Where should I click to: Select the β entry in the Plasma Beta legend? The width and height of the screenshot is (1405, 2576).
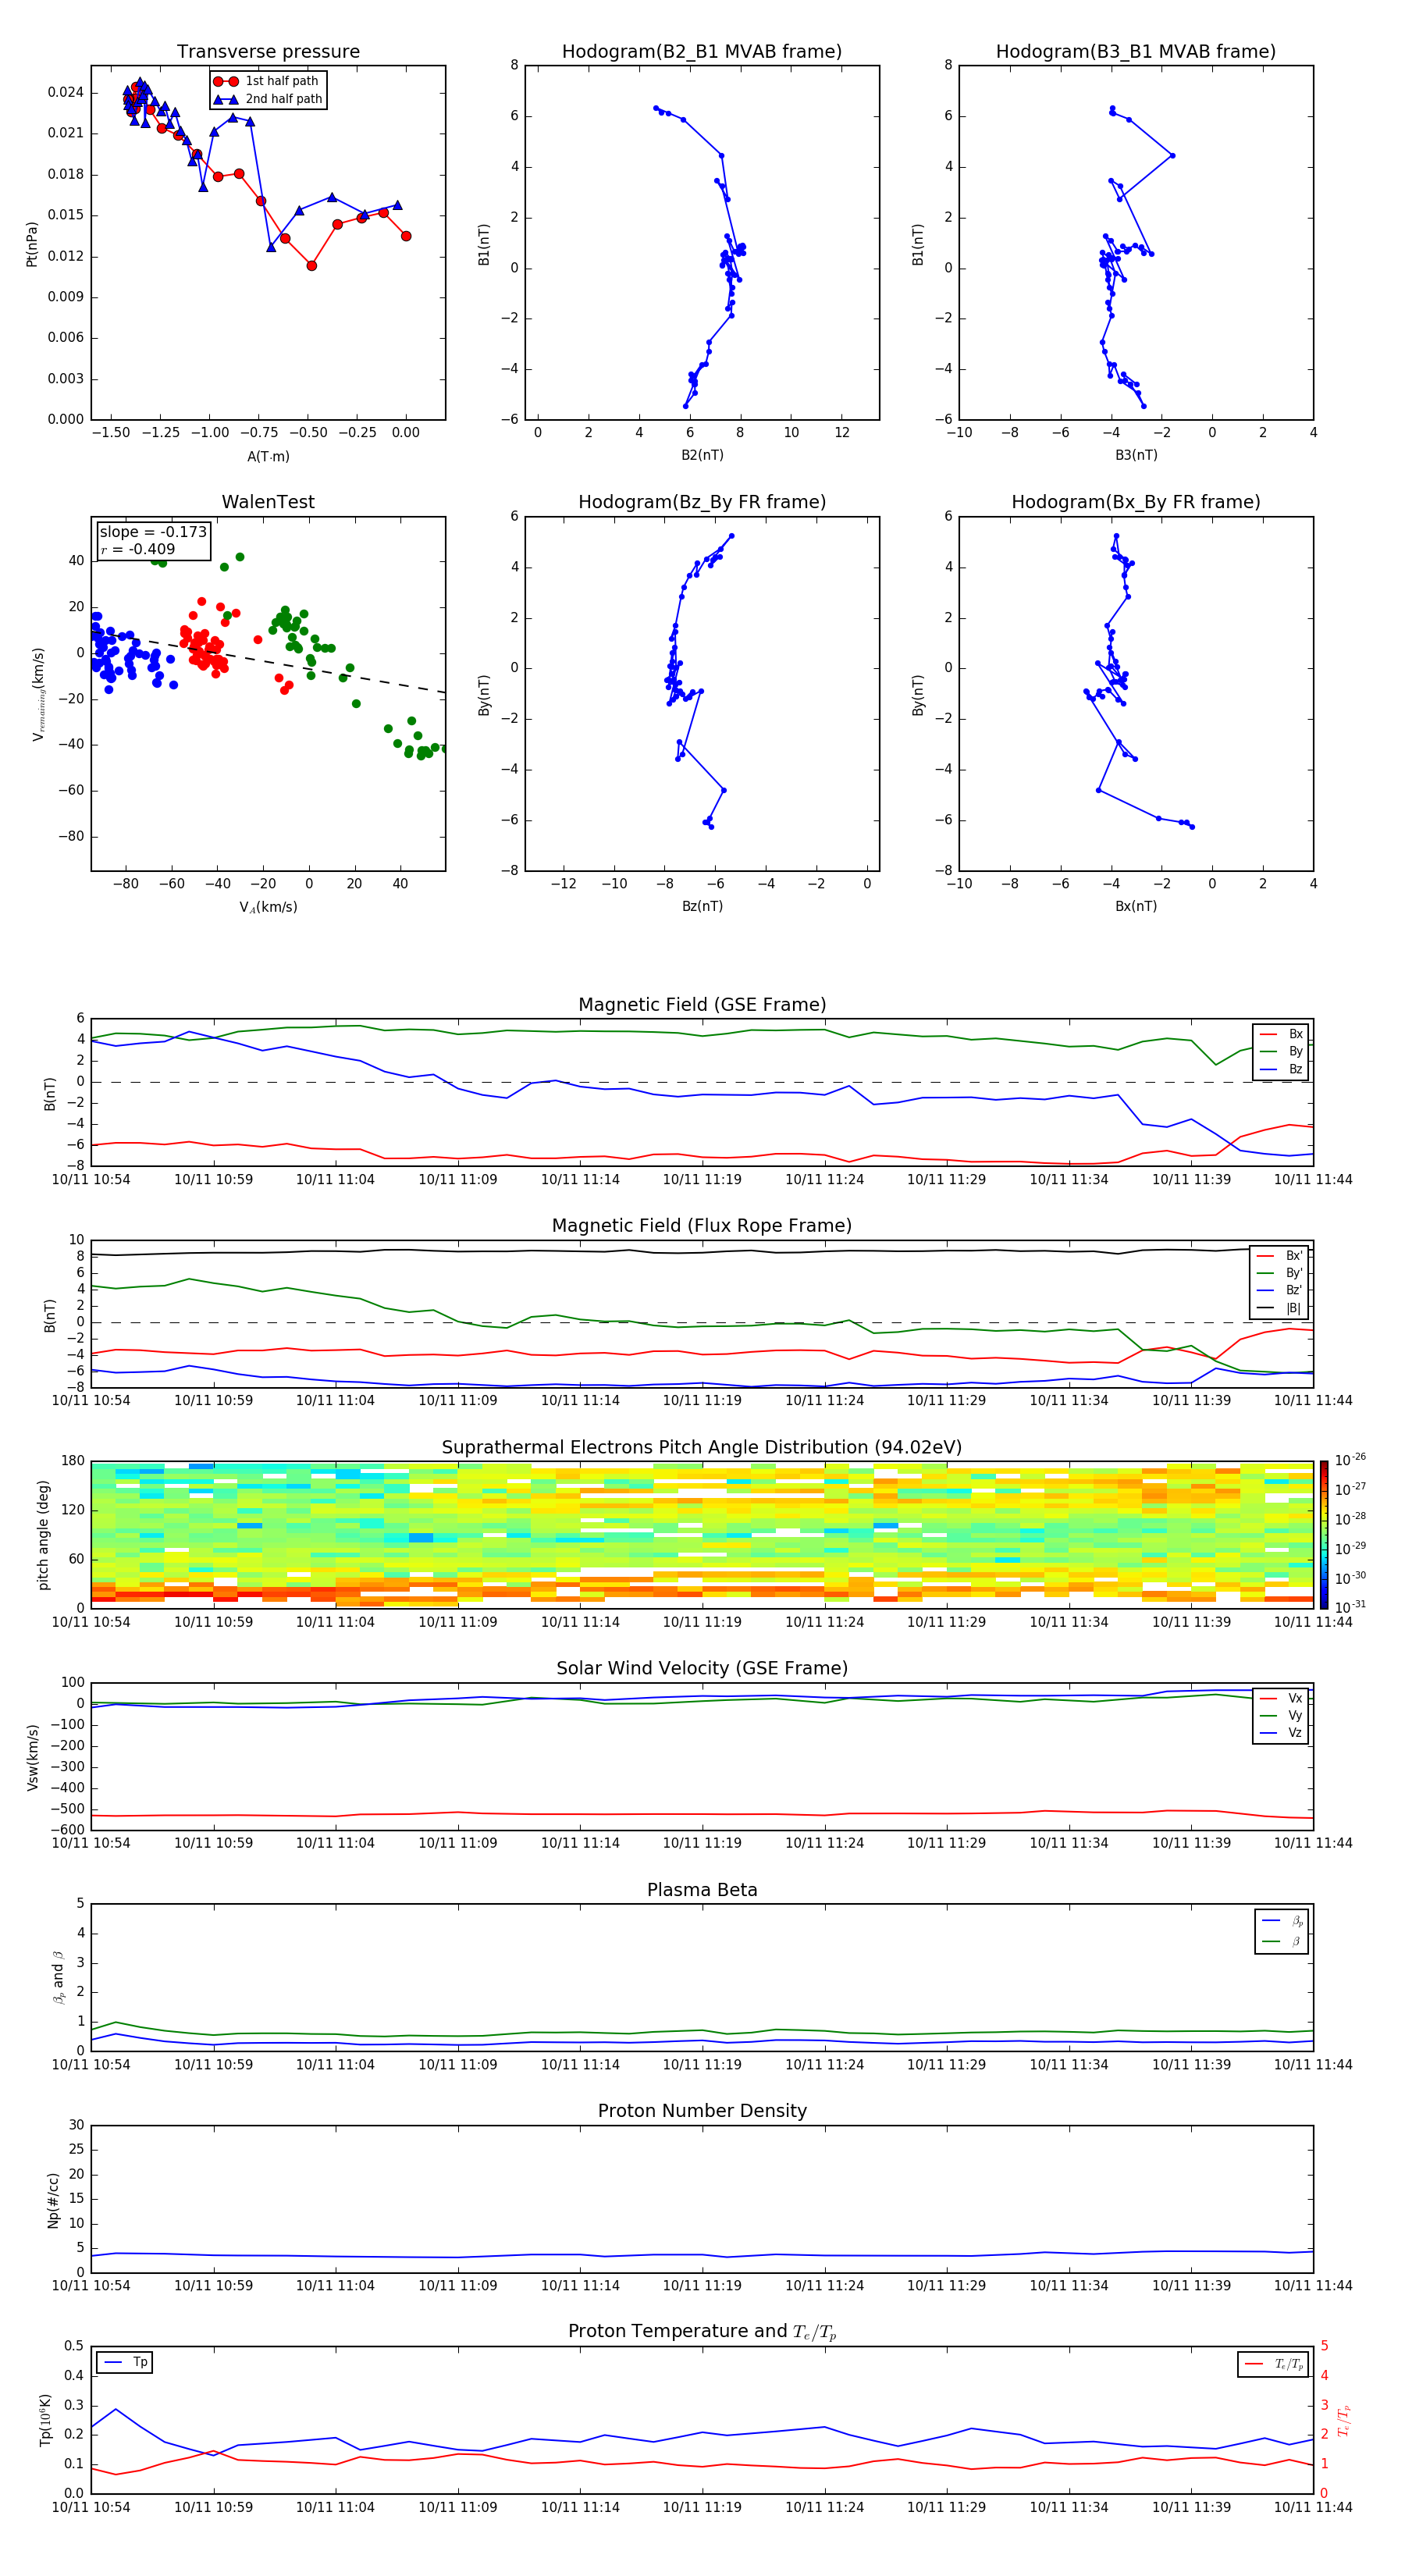coord(1282,1941)
